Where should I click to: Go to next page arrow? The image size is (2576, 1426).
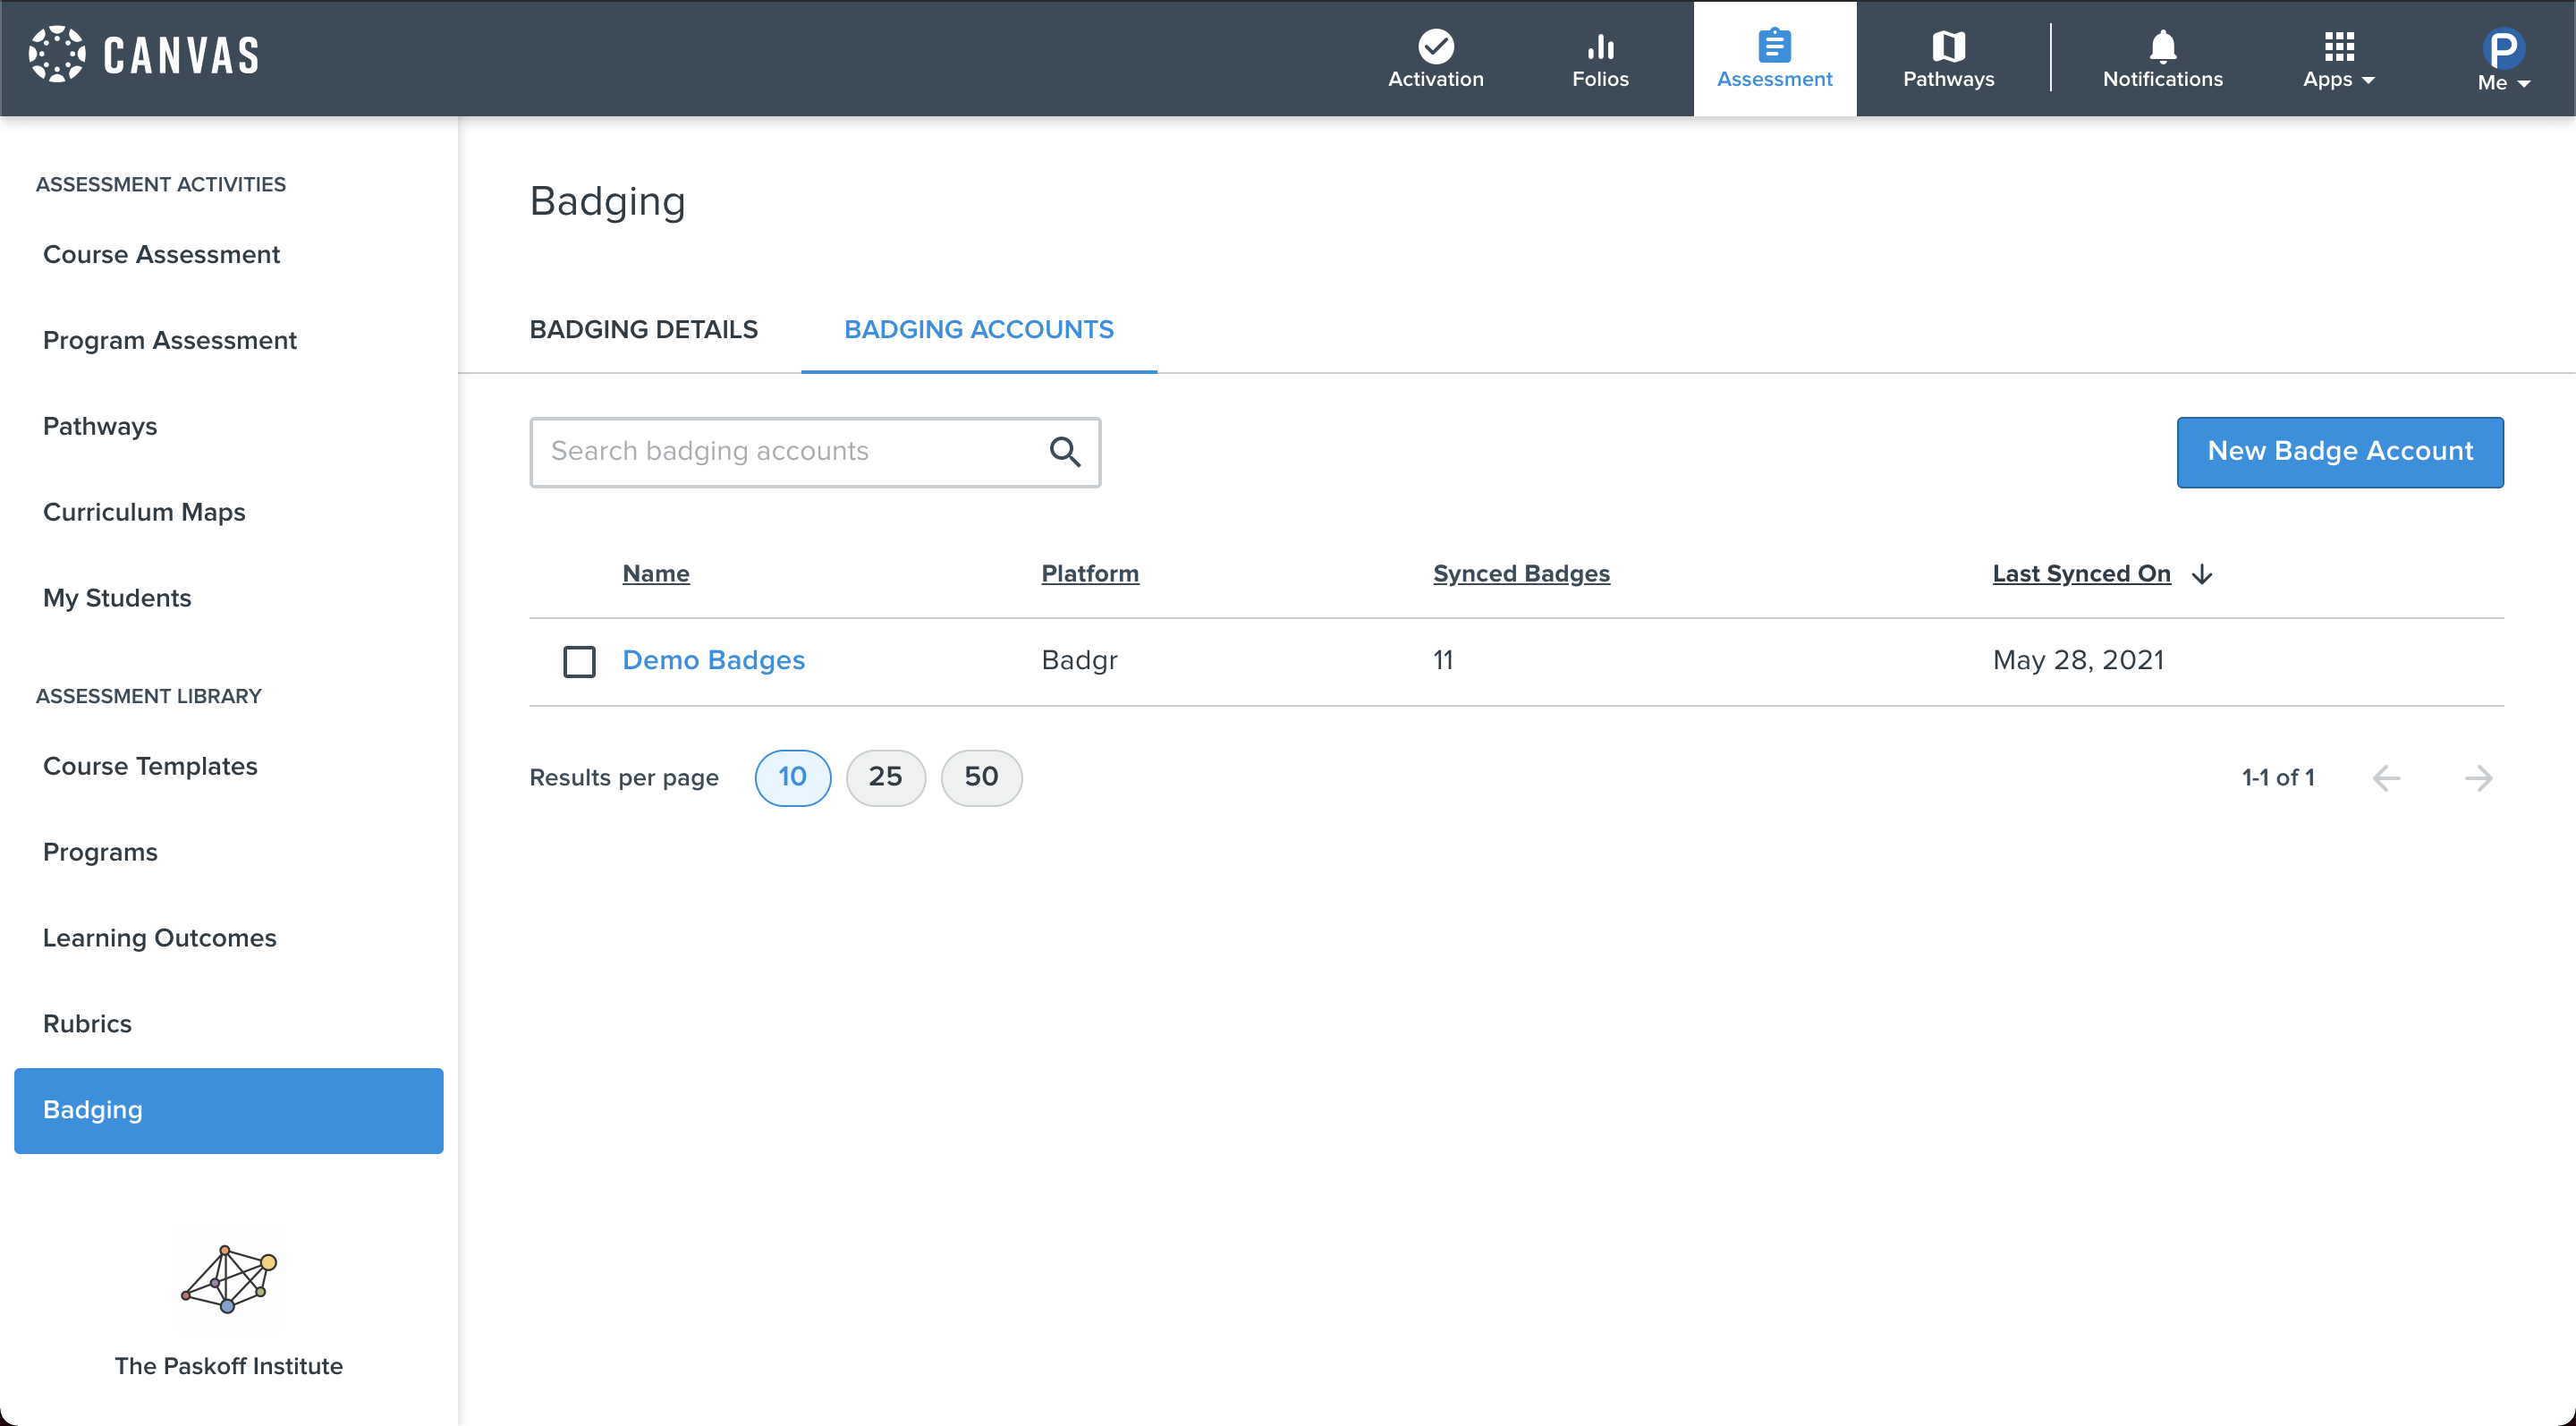[x=2478, y=778]
